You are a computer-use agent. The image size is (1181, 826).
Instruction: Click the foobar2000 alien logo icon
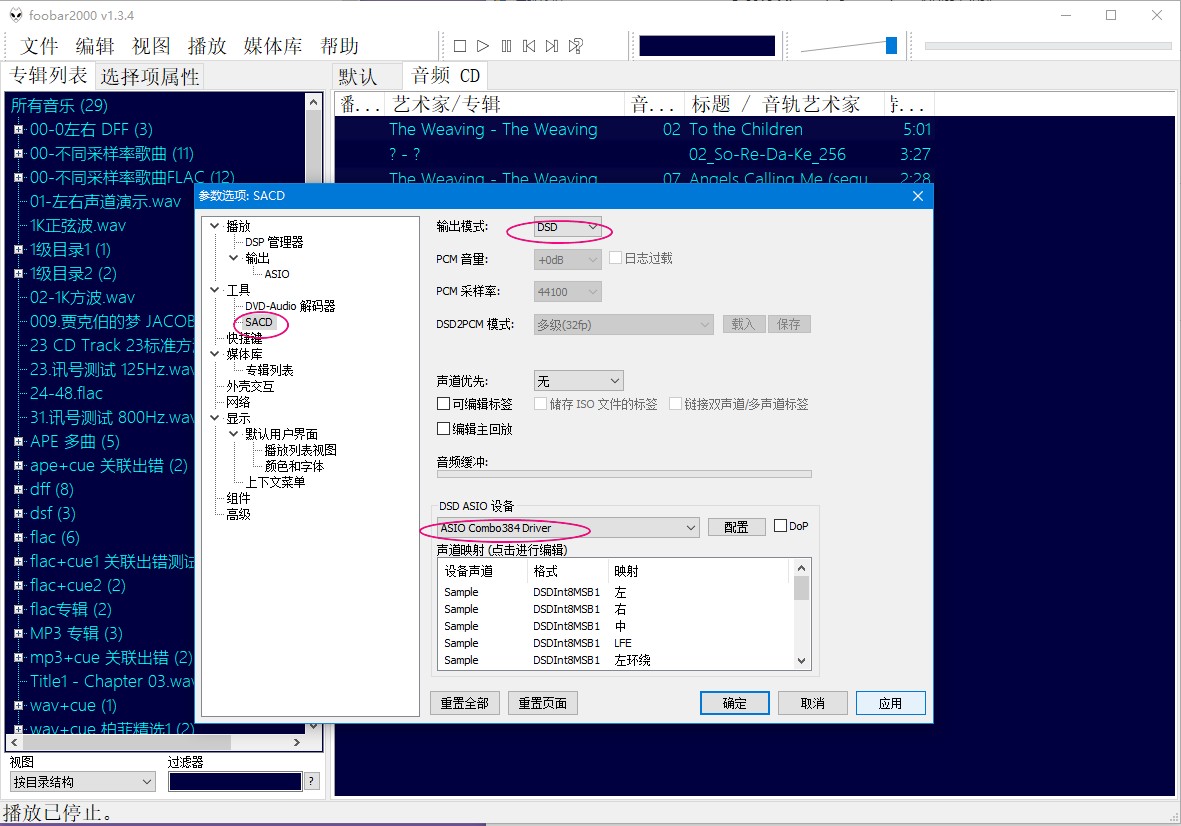(x=16, y=15)
